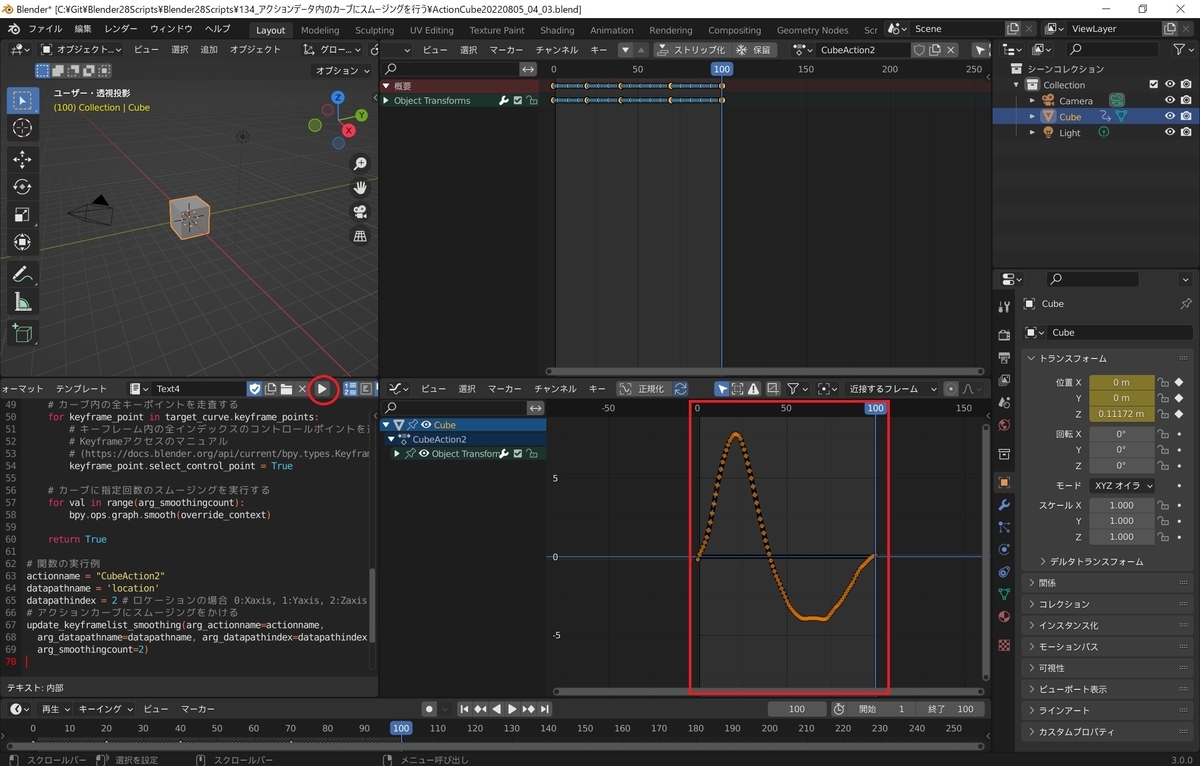
Task: Toggle Cube visibility eye in outliner
Action: (1169, 116)
